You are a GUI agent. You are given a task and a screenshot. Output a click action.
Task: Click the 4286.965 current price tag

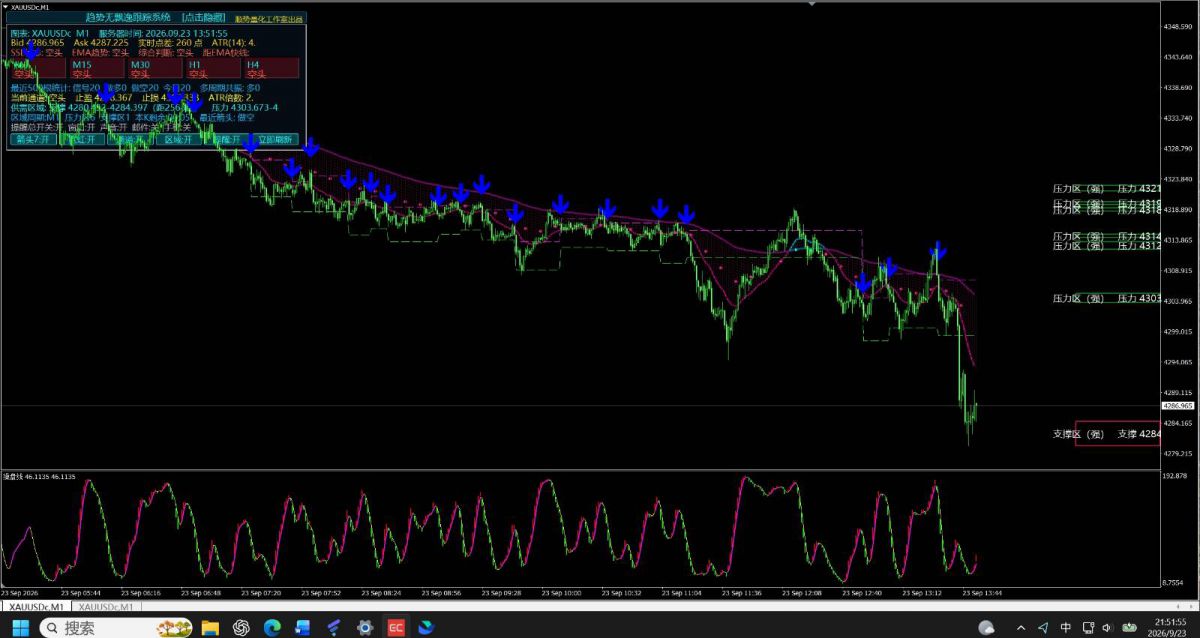[1178, 406]
